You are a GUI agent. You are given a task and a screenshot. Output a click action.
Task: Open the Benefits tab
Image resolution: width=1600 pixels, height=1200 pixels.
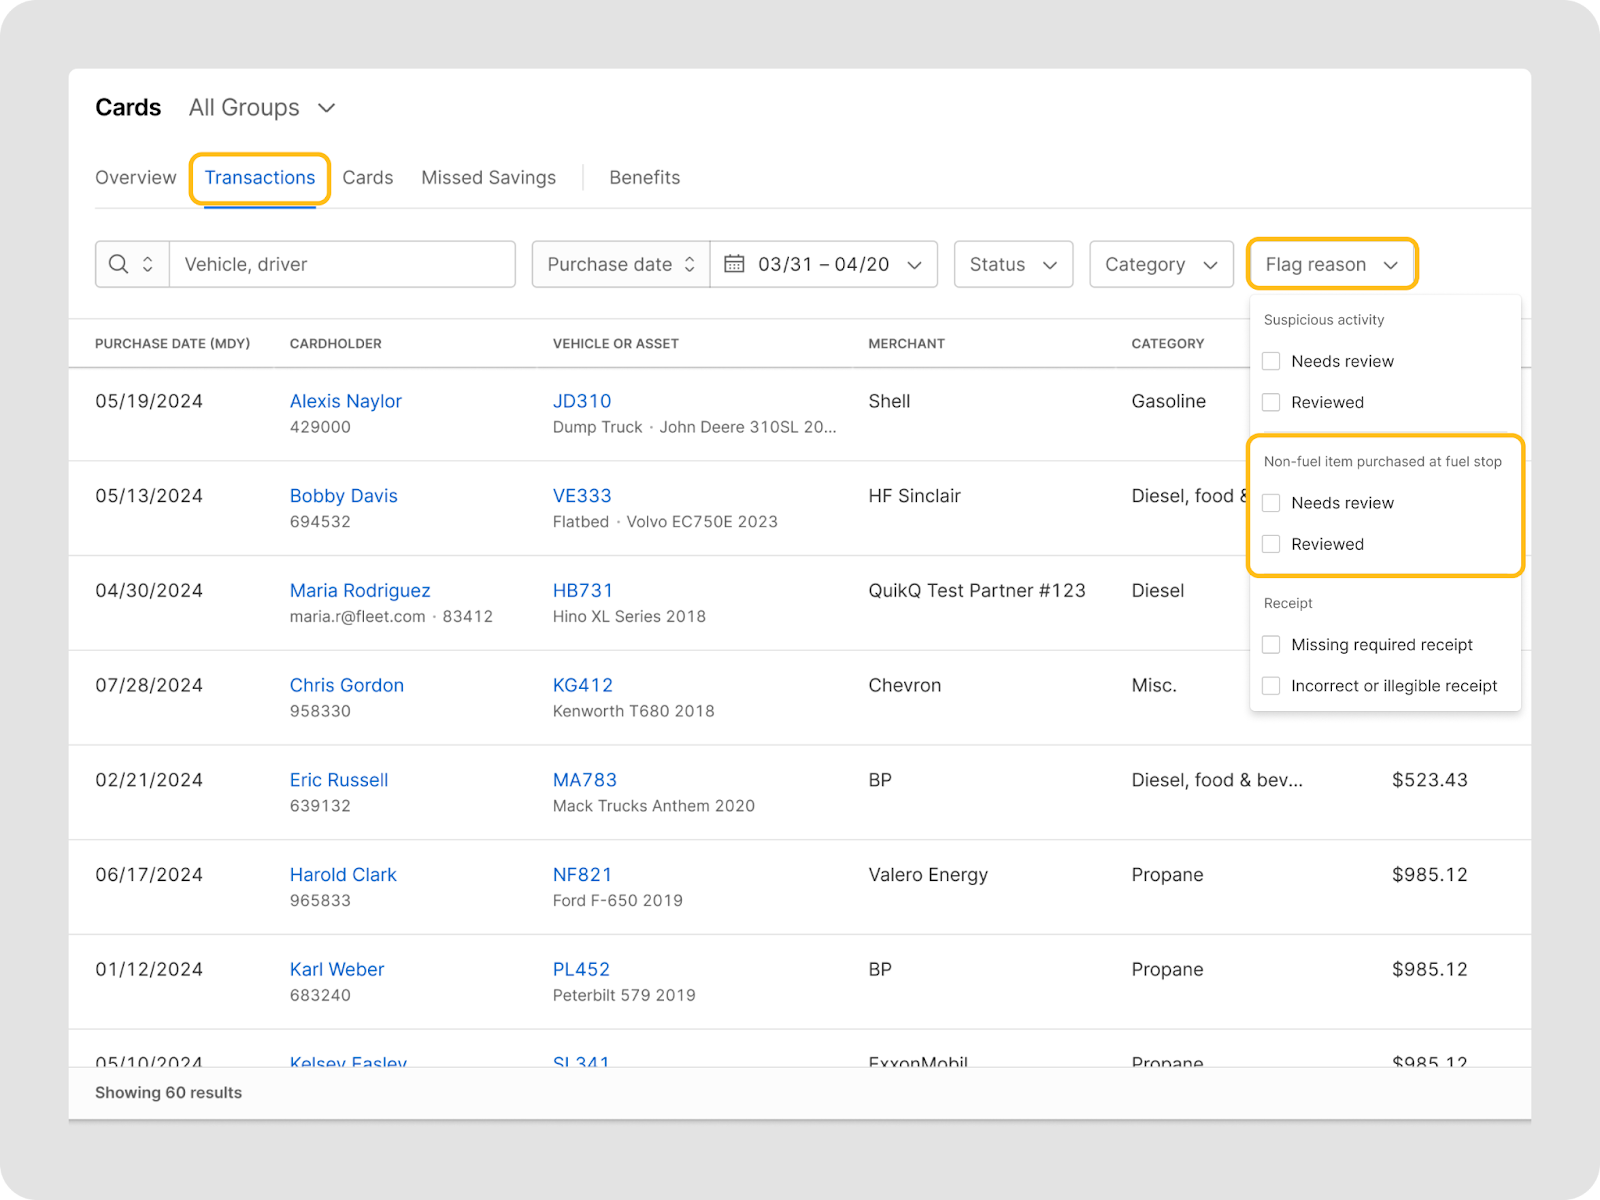pos(644,178)
